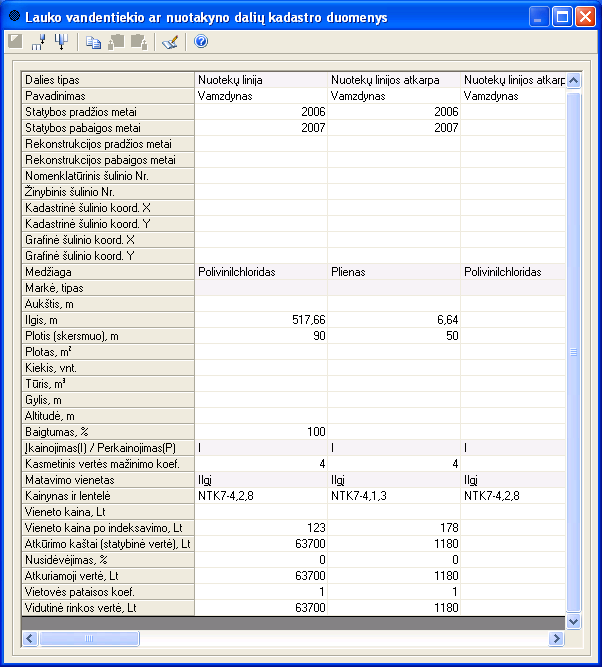
Task: Open Help with the blue question mark
Action: point(201,41)
